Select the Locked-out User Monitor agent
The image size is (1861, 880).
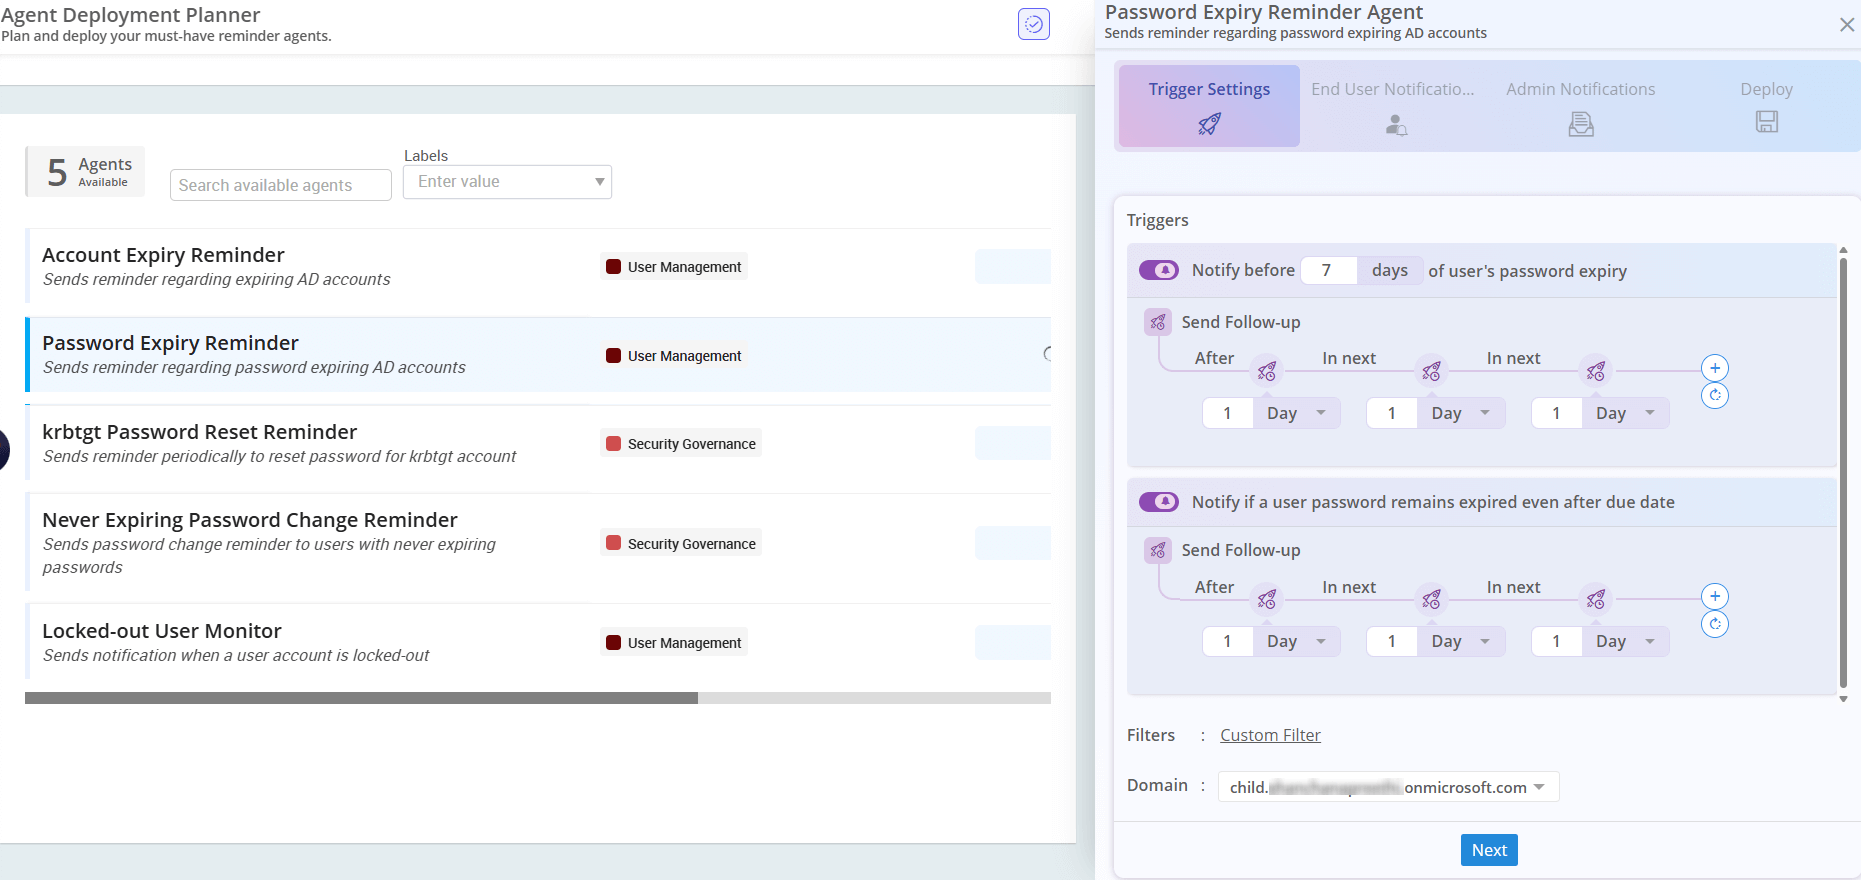coord(538,642)
